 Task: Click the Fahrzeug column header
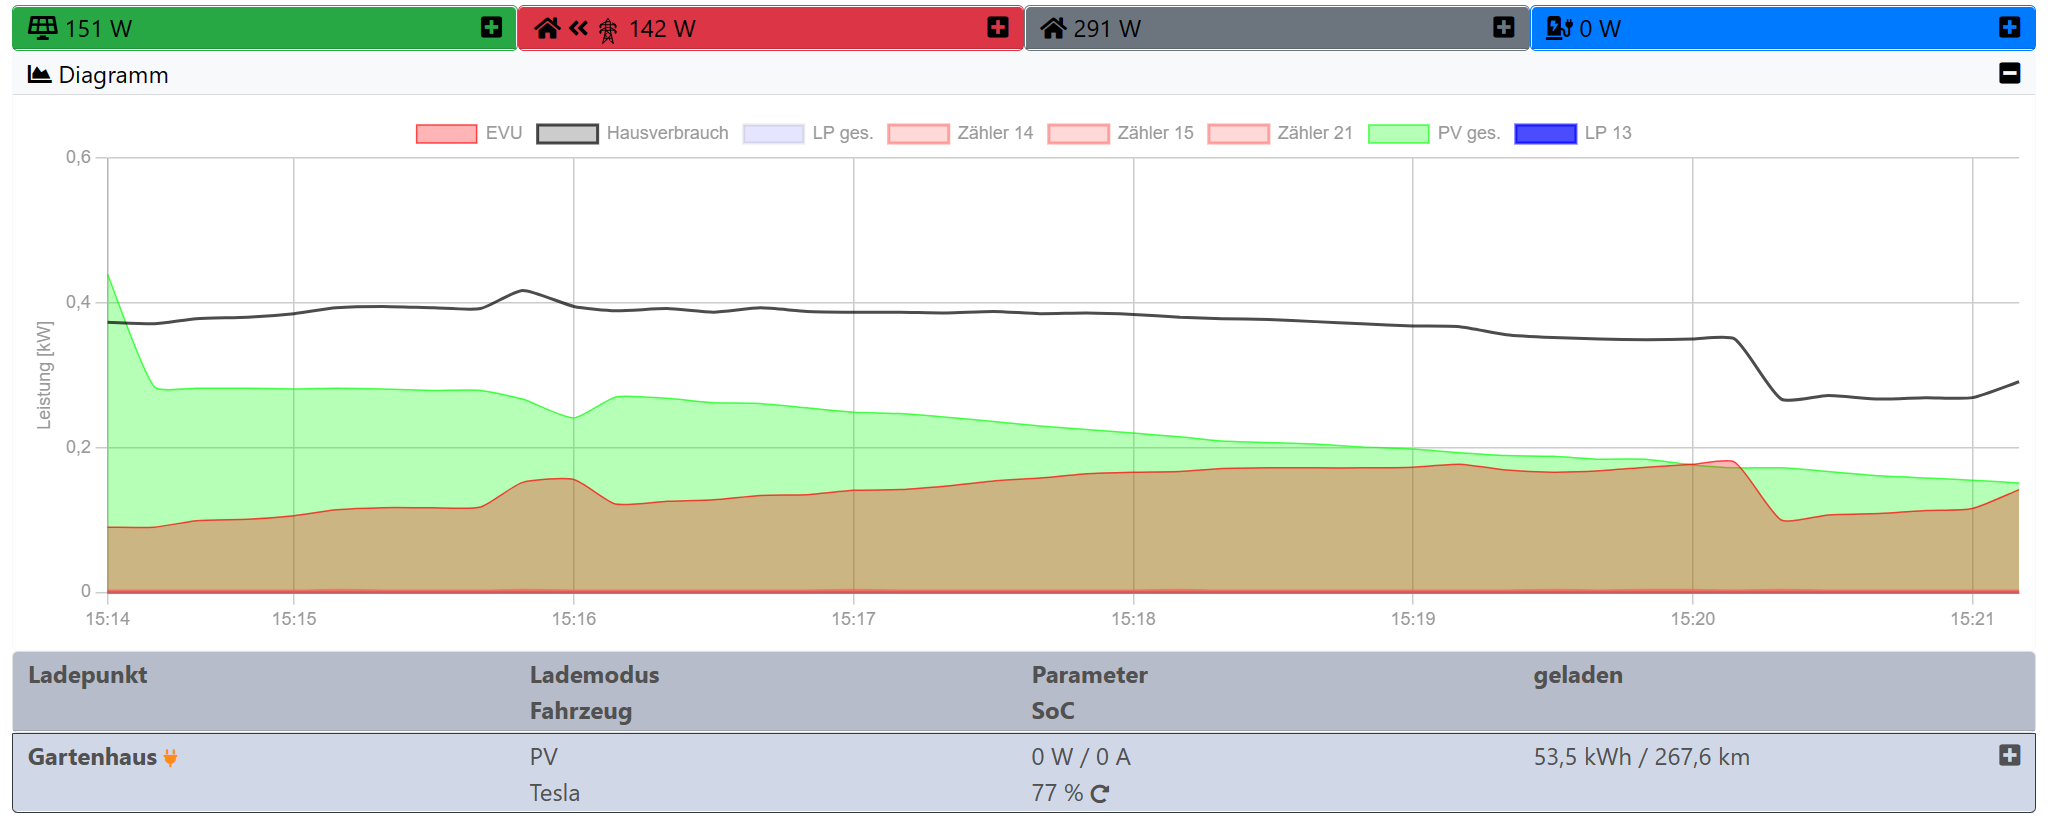[x=581, y=711]
